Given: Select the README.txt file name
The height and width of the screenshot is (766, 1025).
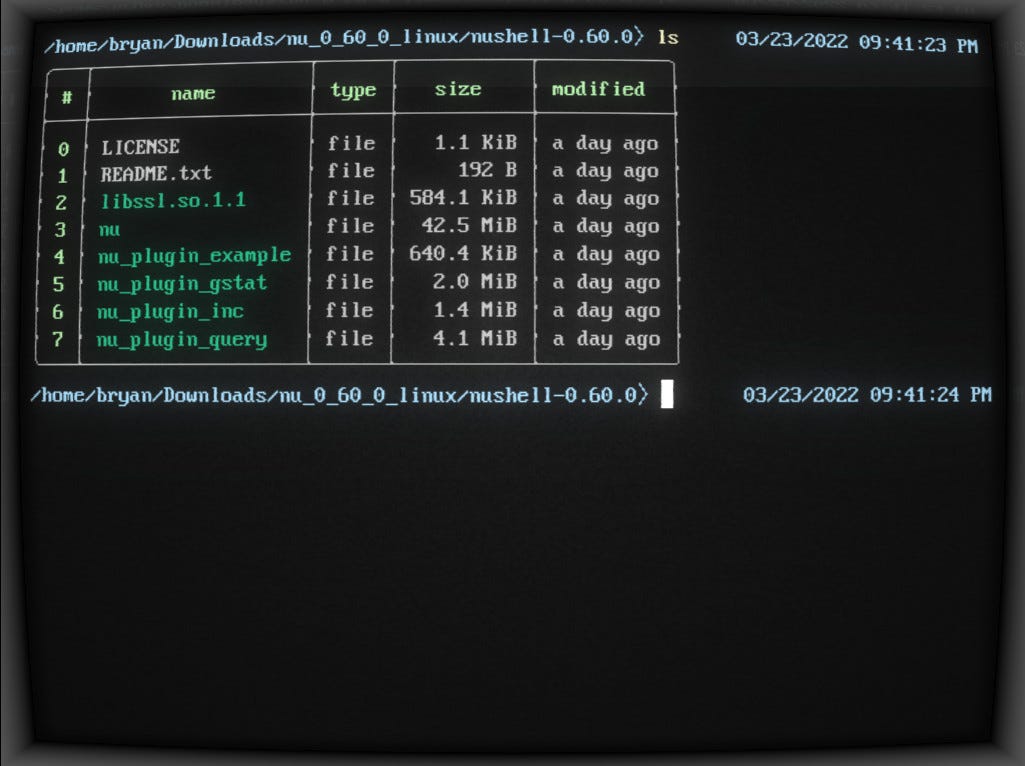Looking at the screenshot, I should tap(156, 173).
